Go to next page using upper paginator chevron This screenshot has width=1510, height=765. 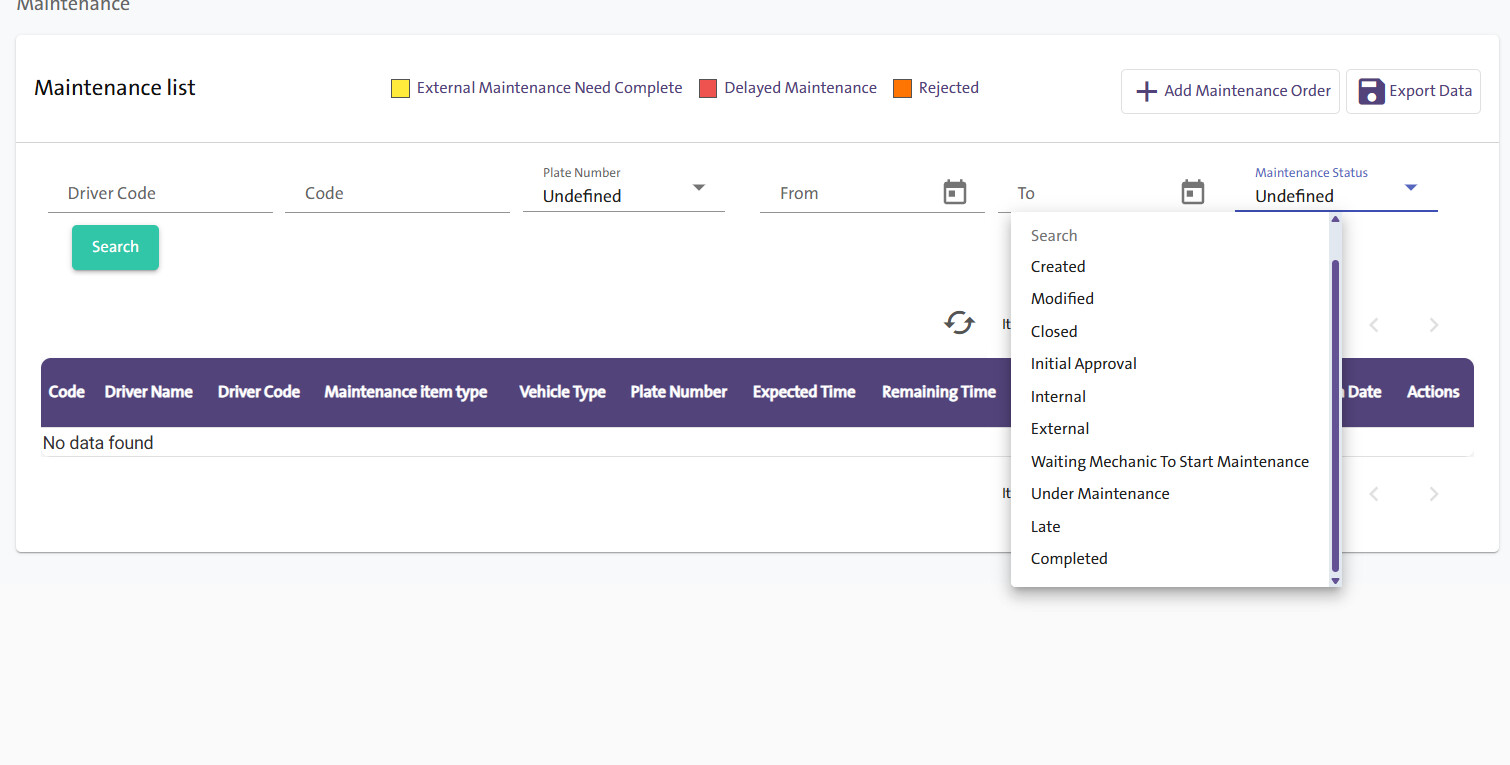(x=1434, y=325)
